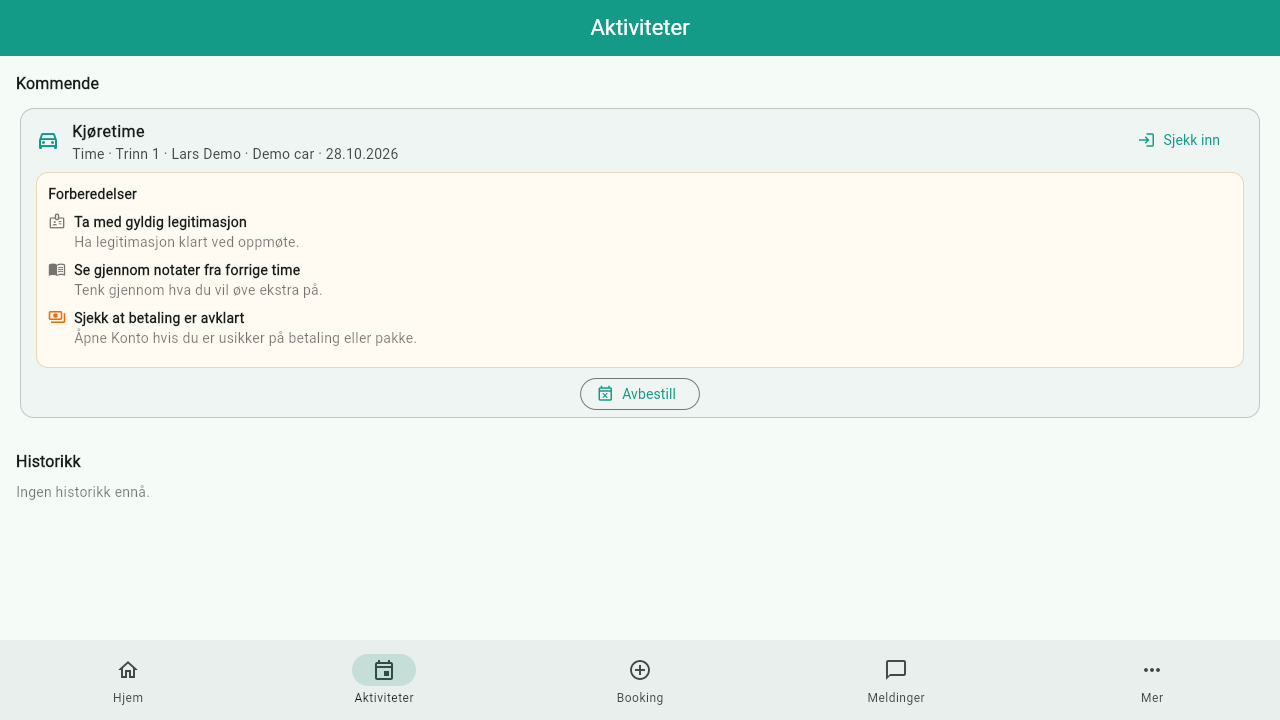Click the orange payment money icon

pyautogui.click(x=57, y=317)
